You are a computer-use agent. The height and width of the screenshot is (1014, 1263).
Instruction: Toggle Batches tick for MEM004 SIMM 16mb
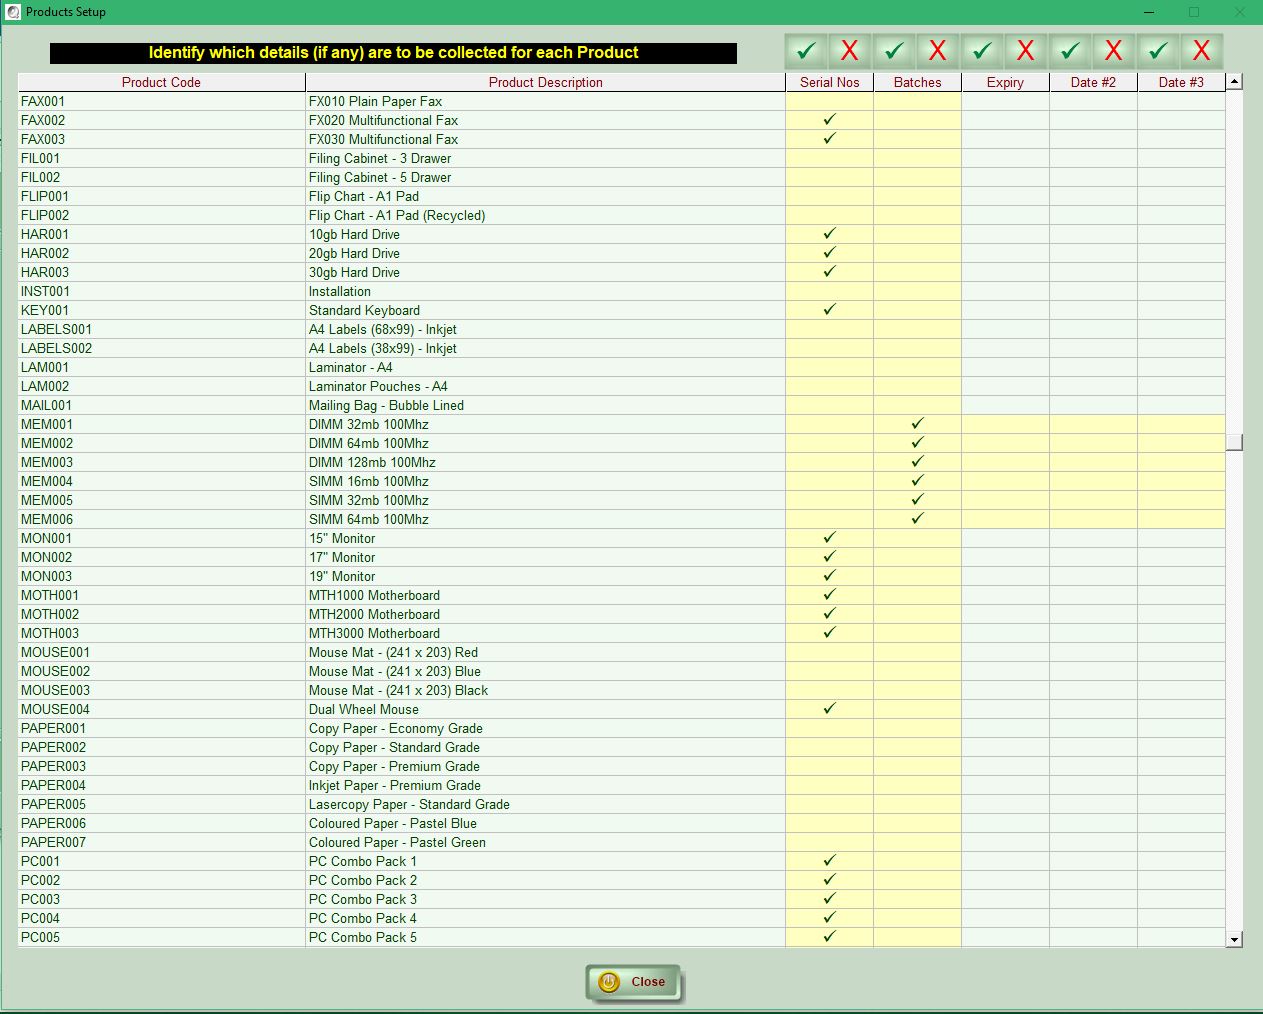tap(918, 481)
